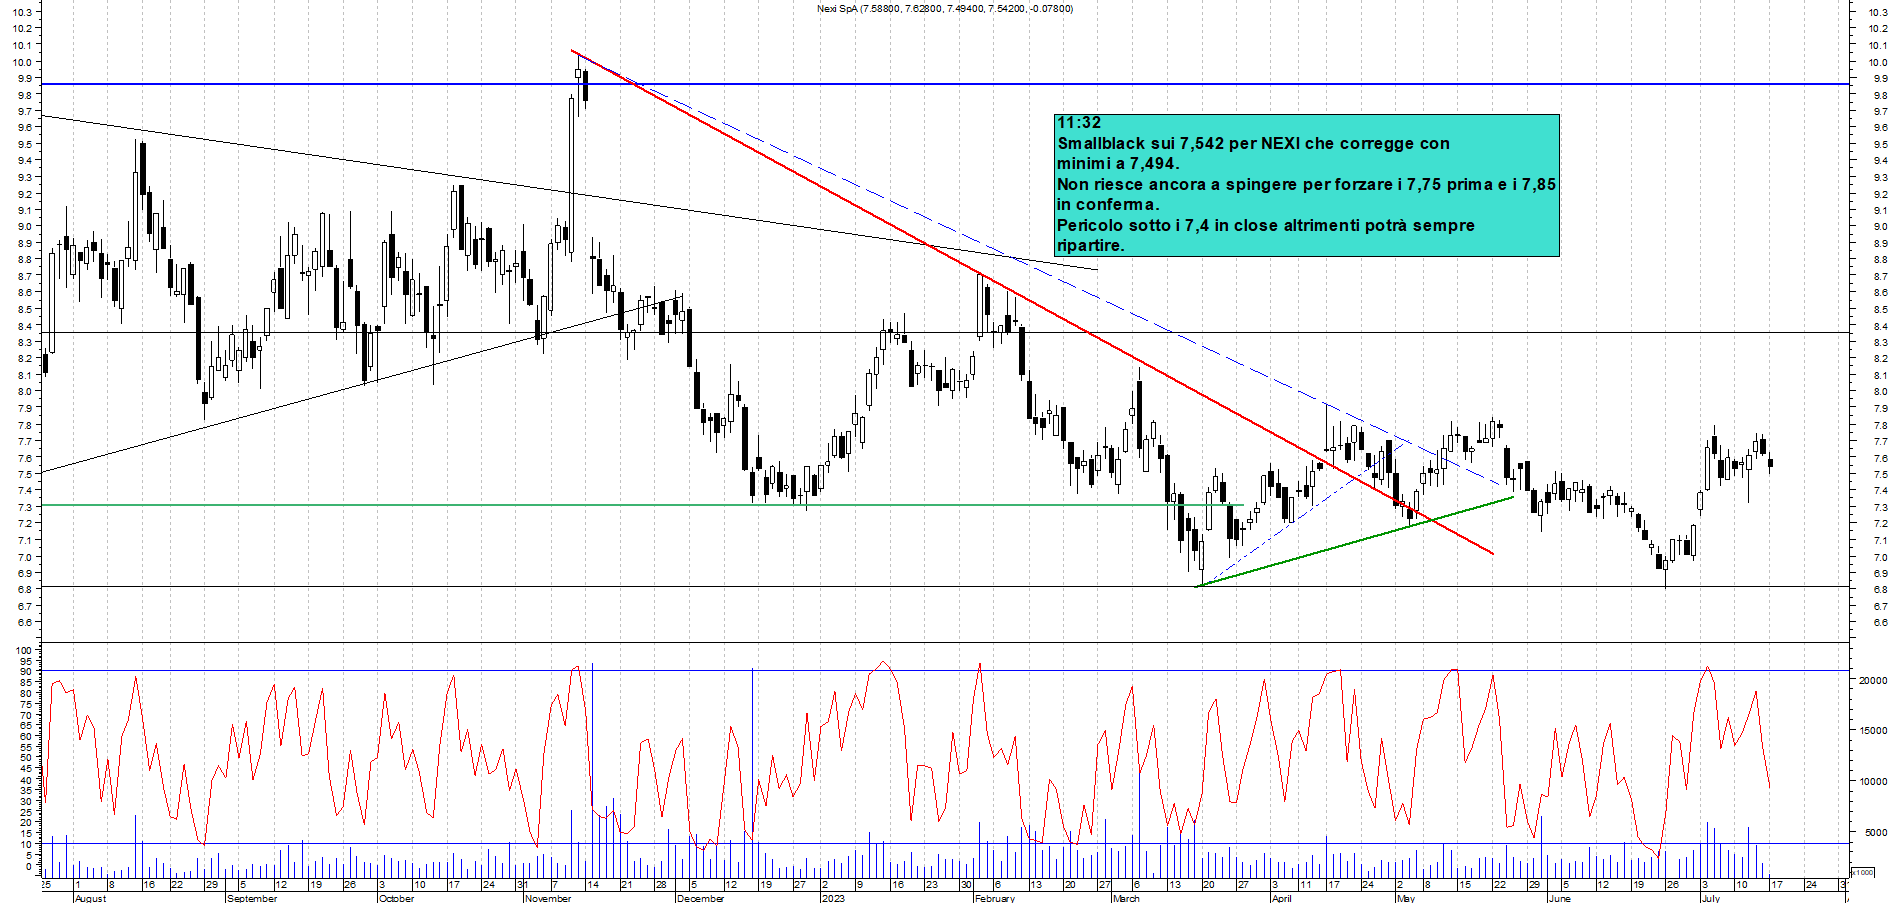Select the '11:32' timestamp in the note
Viewport: 1890px width, 903px height.
[x=1079, y=123]
